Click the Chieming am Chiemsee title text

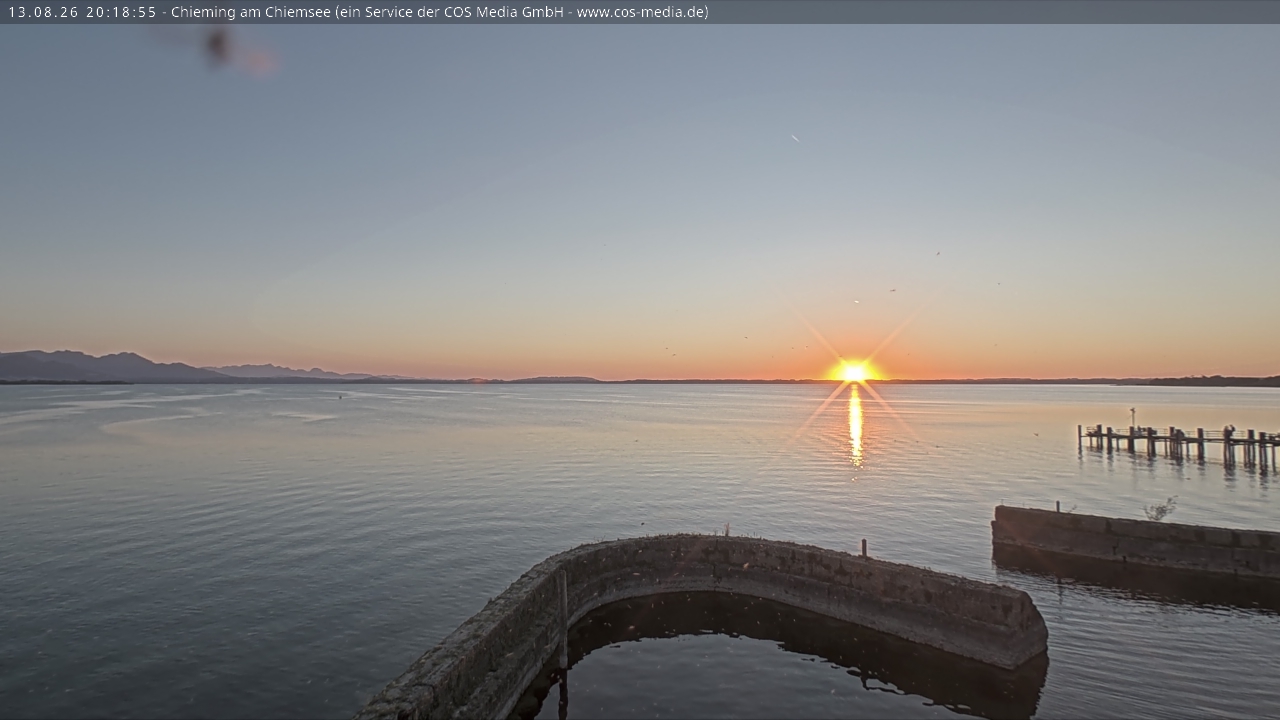point(250,12)
